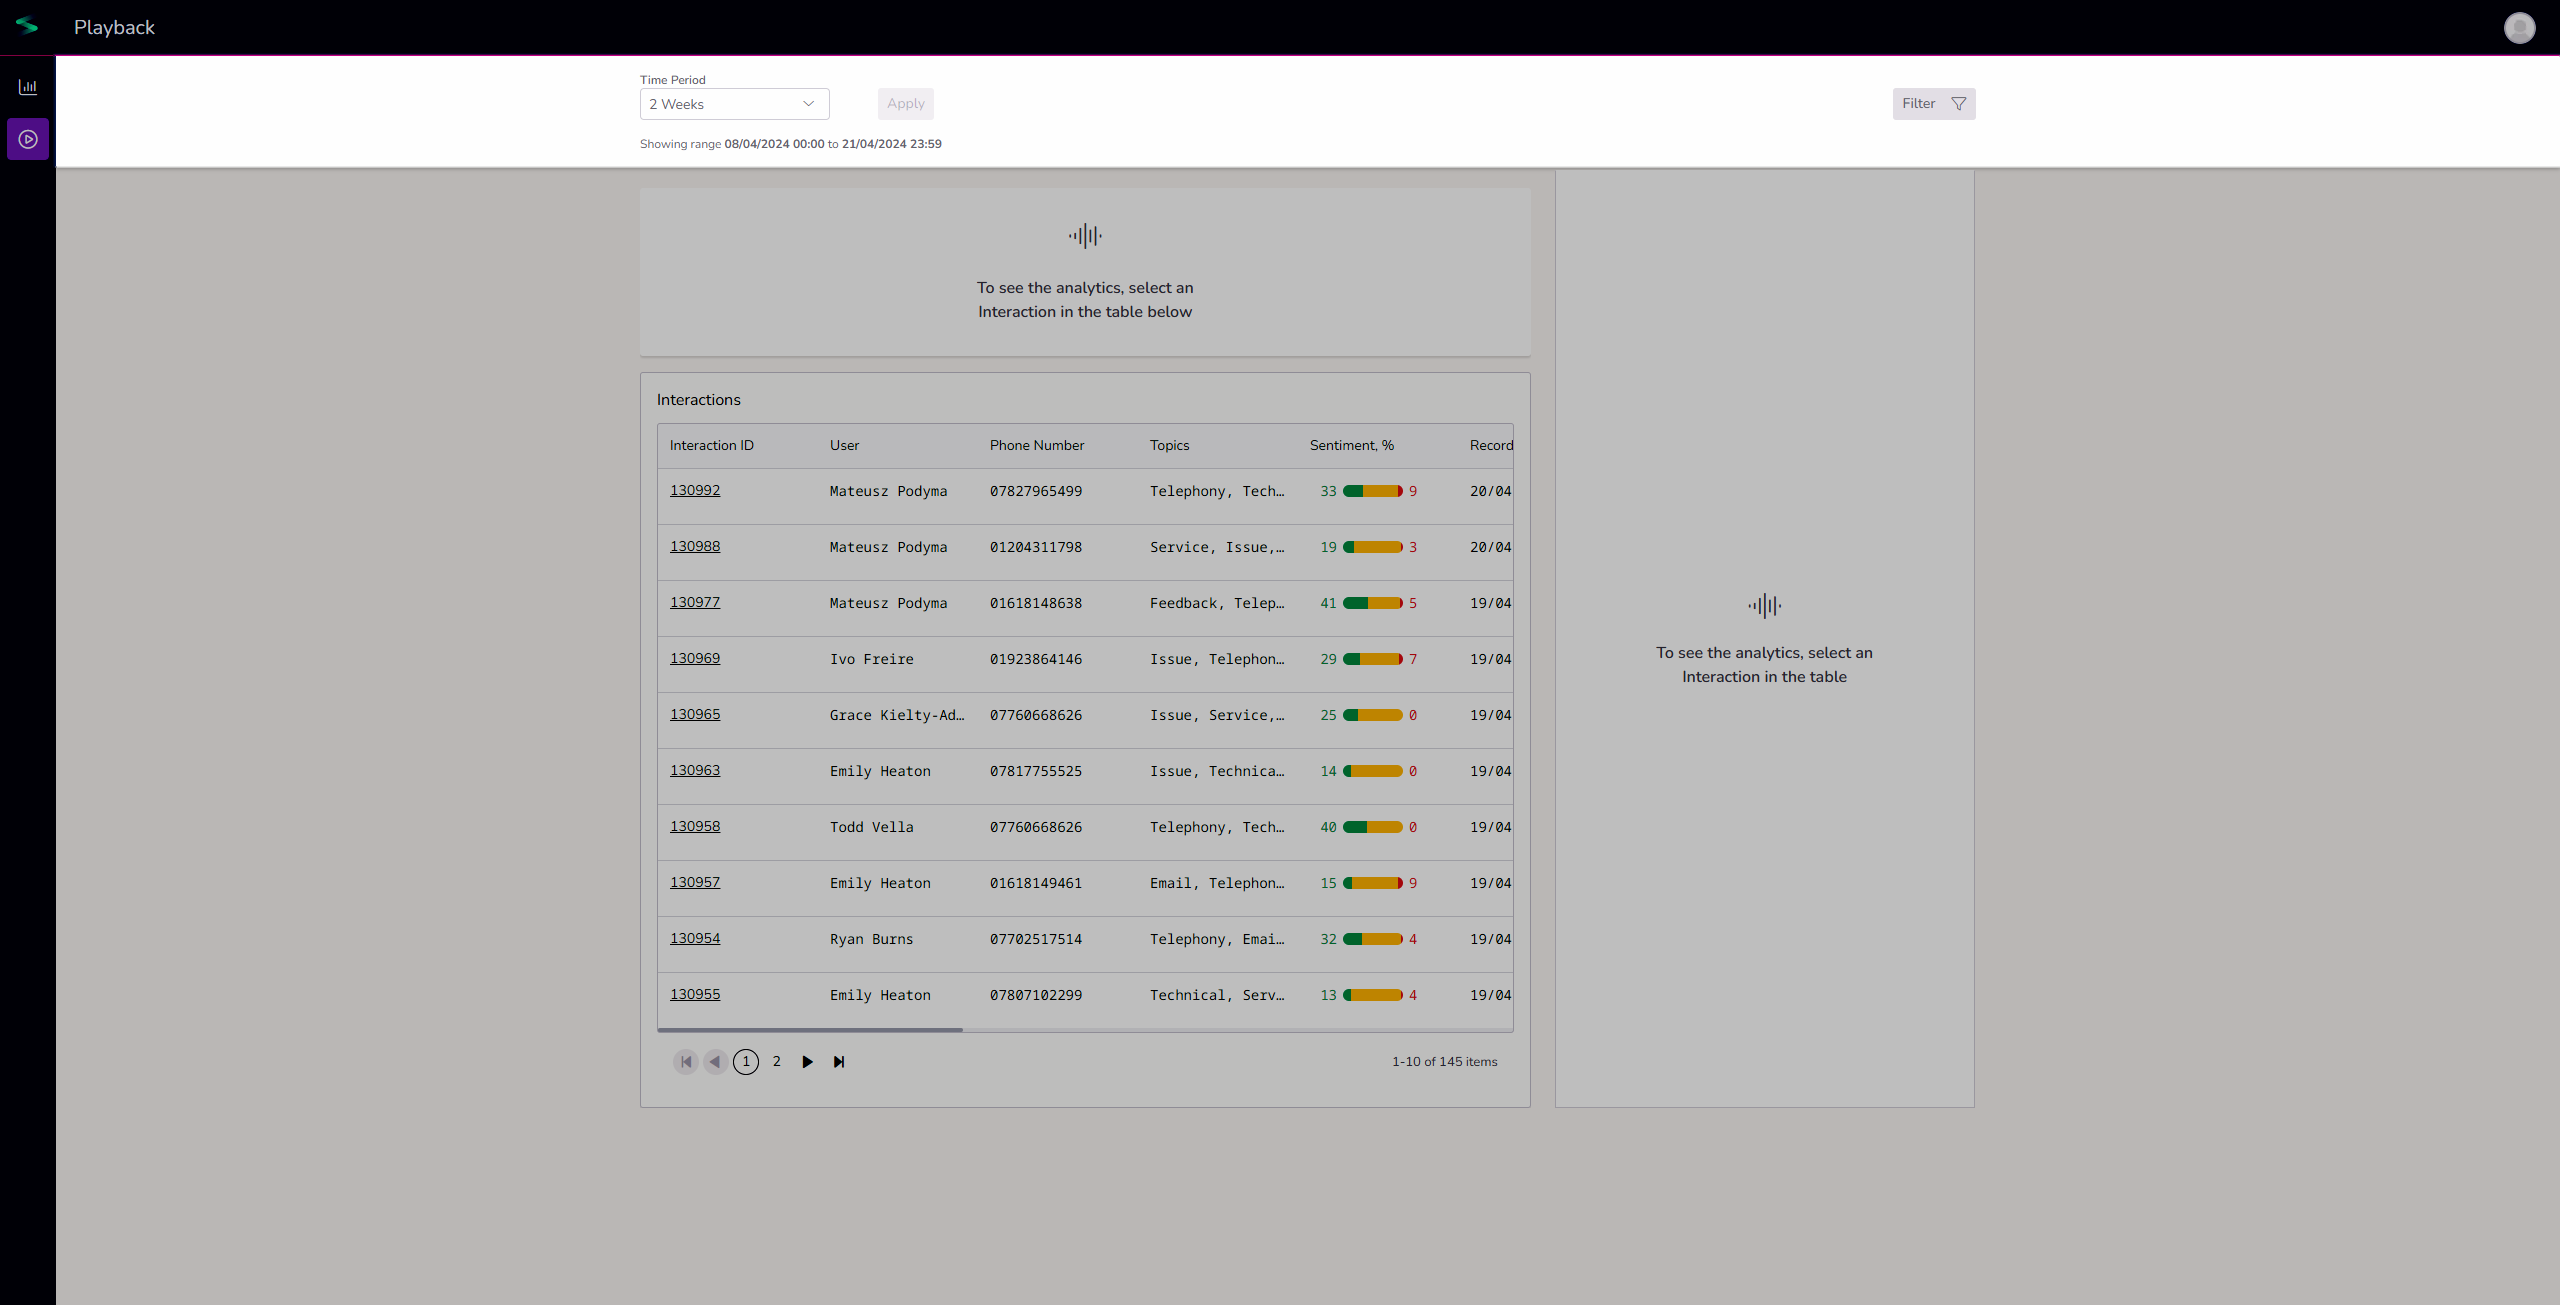Open the Filter panel
The width and height of the screenshot is (2560, 1305).
coord(1933,104)
